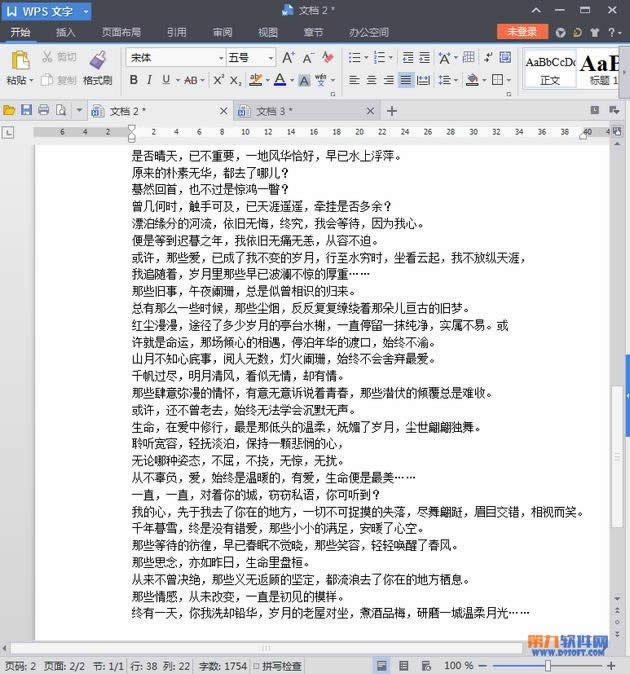Collapse the ribbon with the caret button
Screen dimensions: 630x674
click(x=536, y=10)
